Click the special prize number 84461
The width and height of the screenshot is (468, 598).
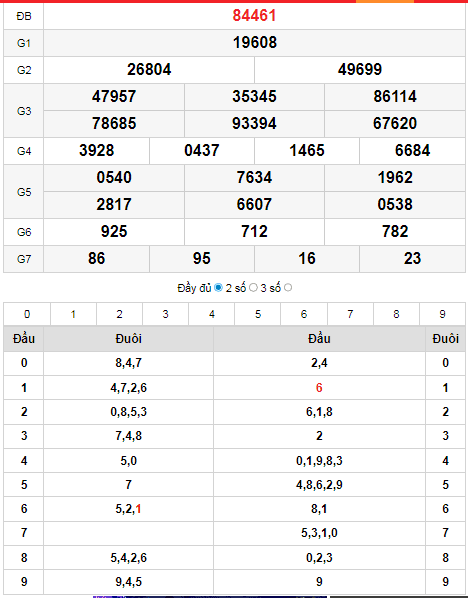[254, 16]
